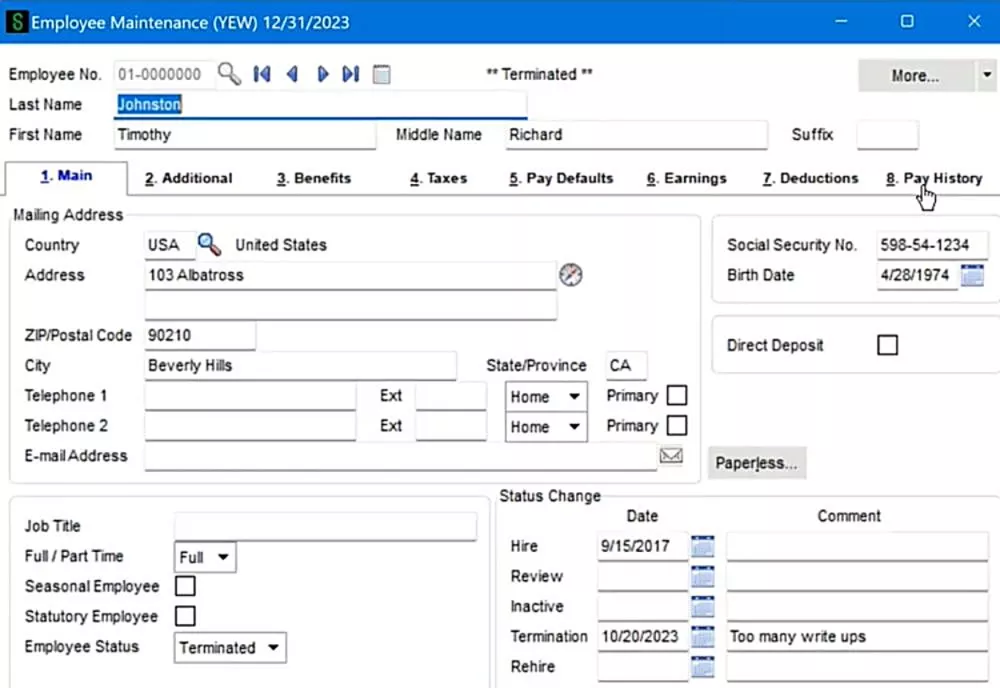
Task: Jump to the last employee record
Action: (350, 74)
